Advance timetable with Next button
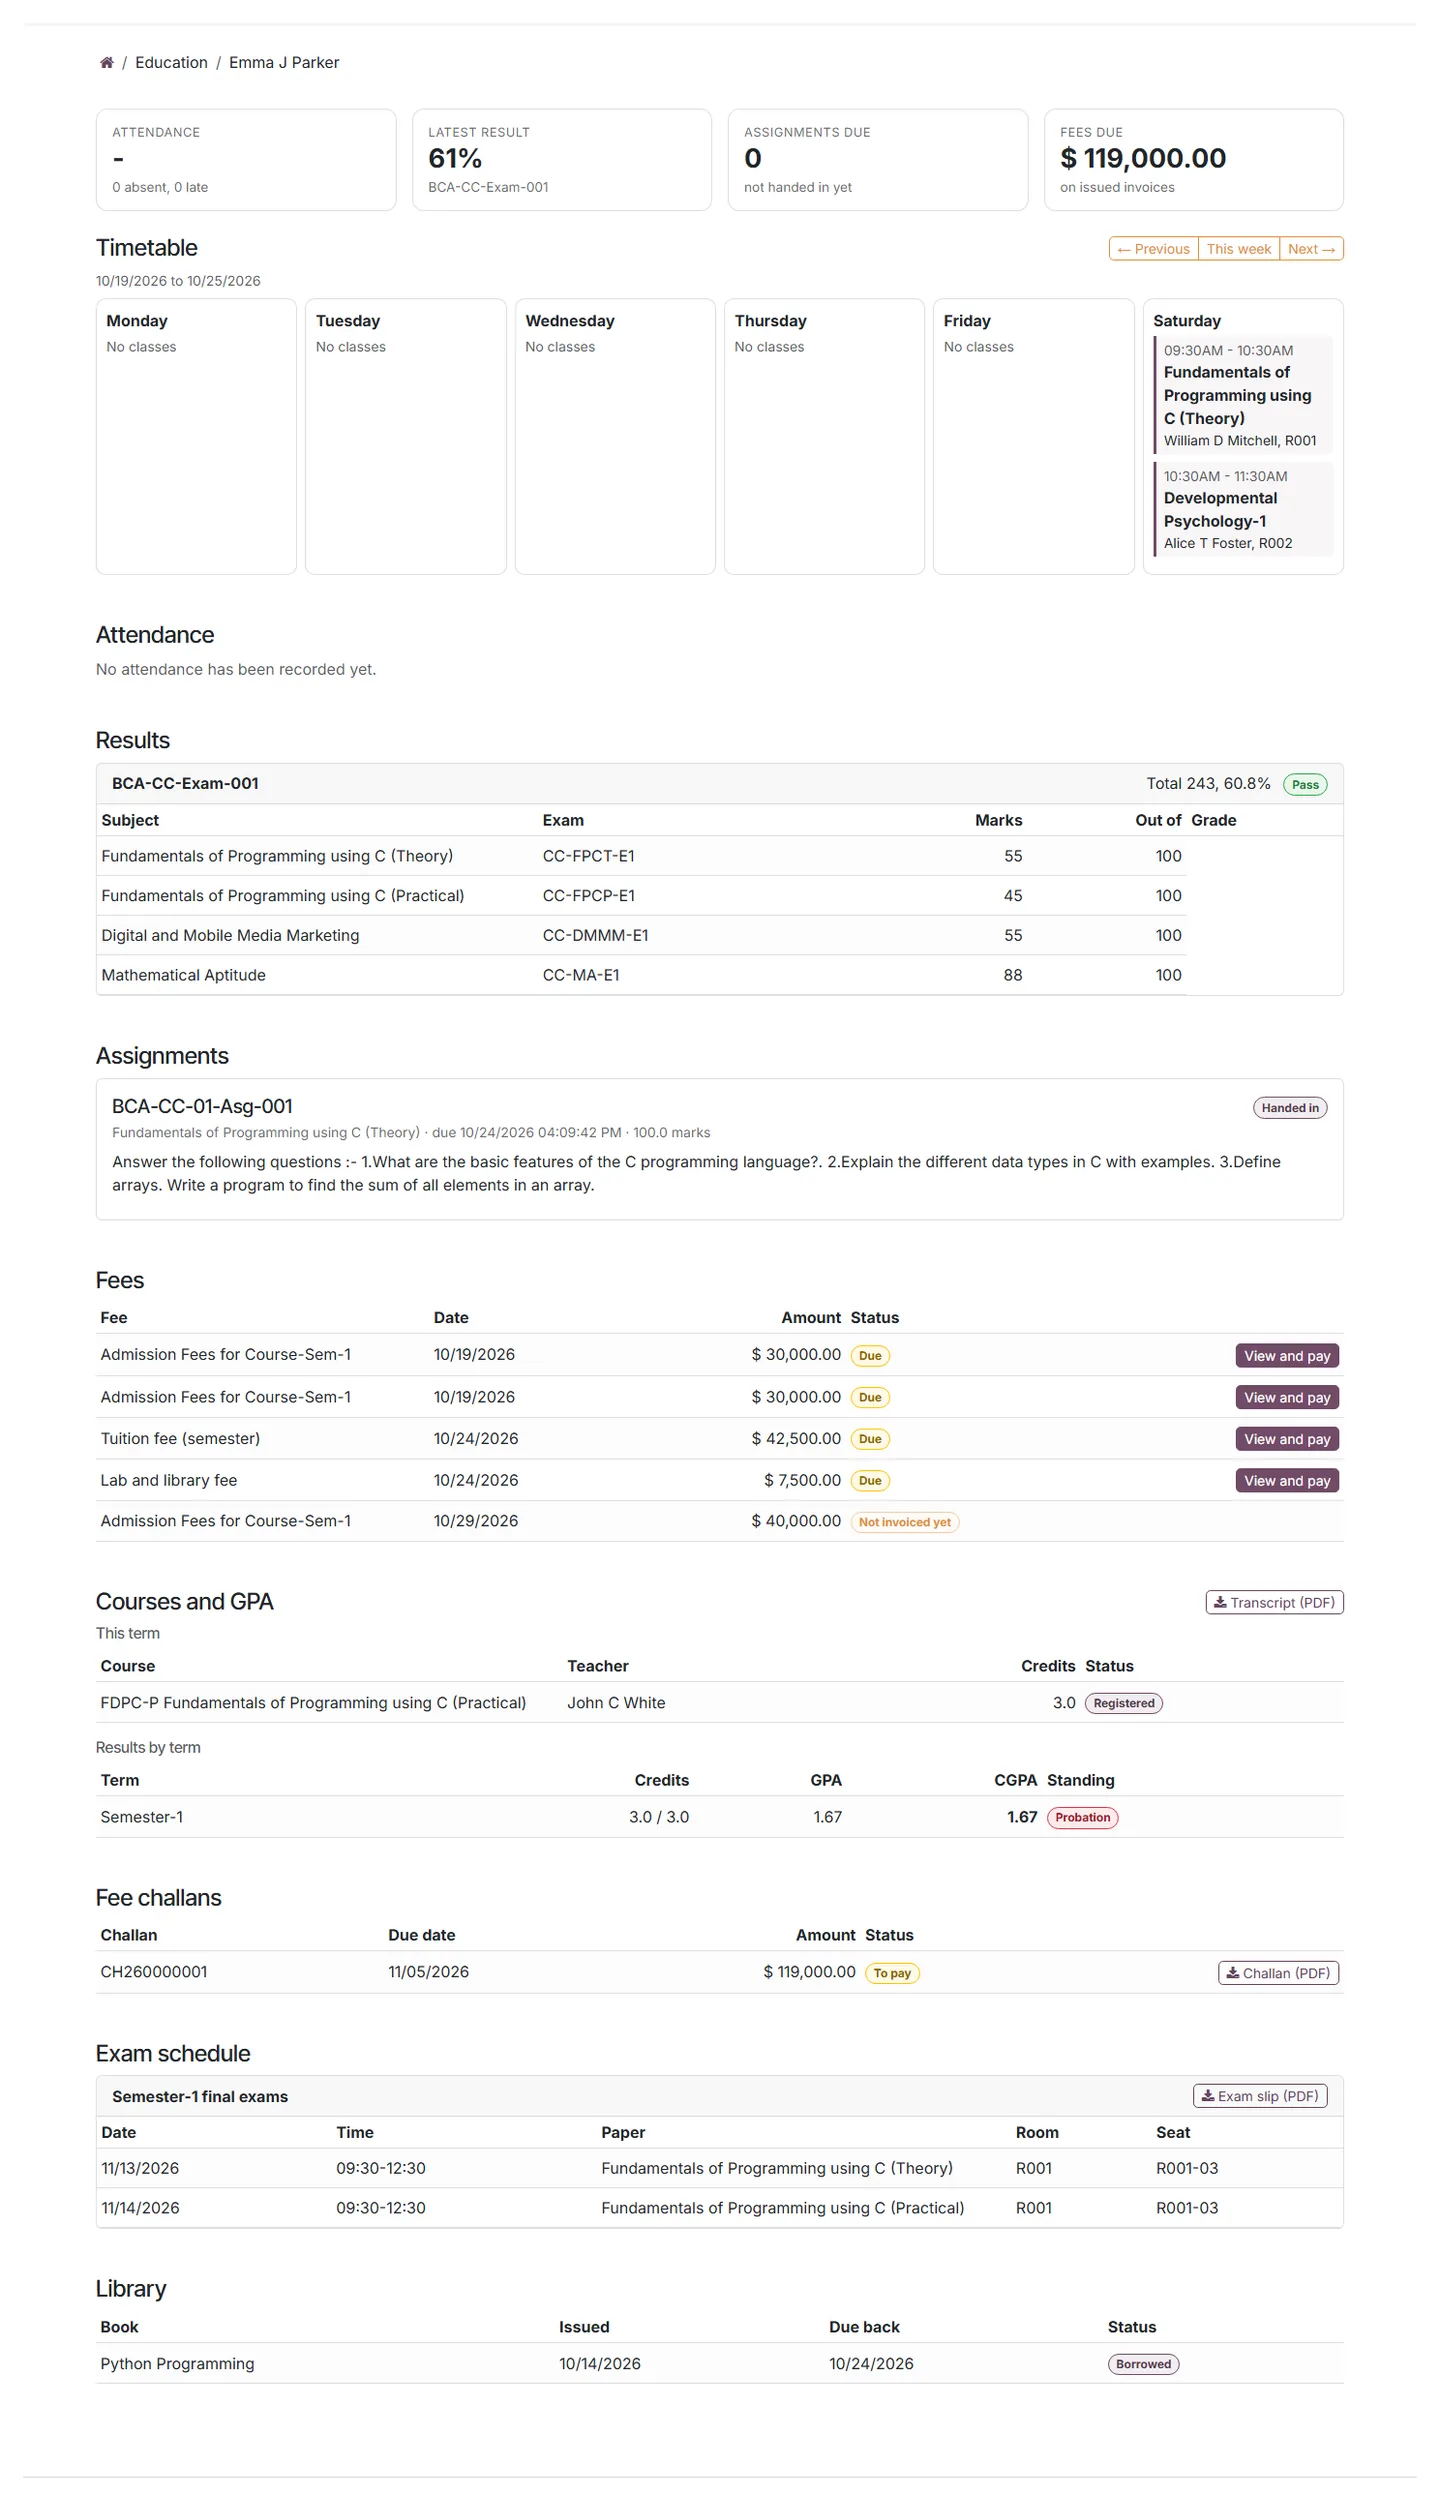 (x=1311, y=249)
